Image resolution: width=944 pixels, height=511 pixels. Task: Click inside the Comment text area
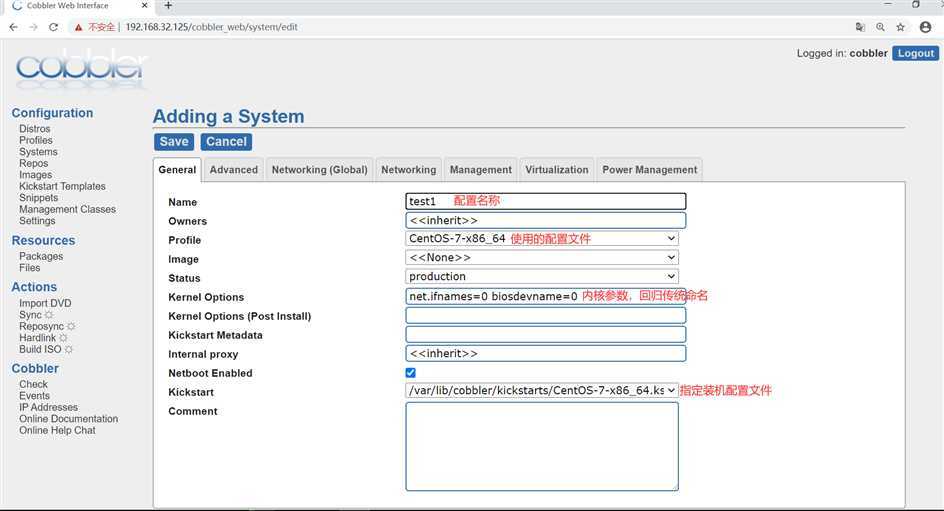click(542, 447)
